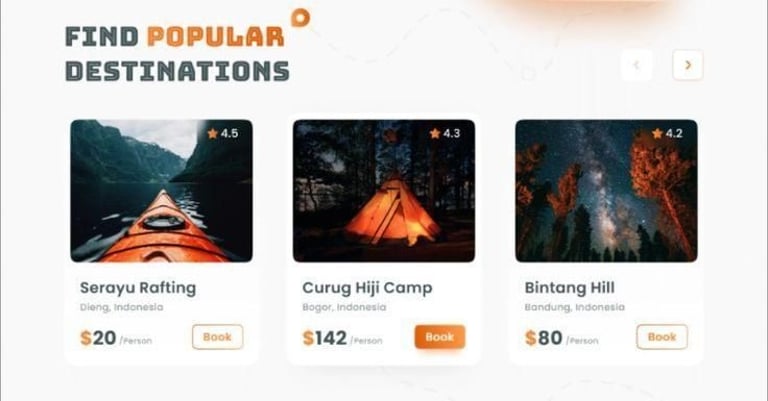Book the Serayu Rafting trip
This screenshot has height=401, width=768.
coord(217,337)
